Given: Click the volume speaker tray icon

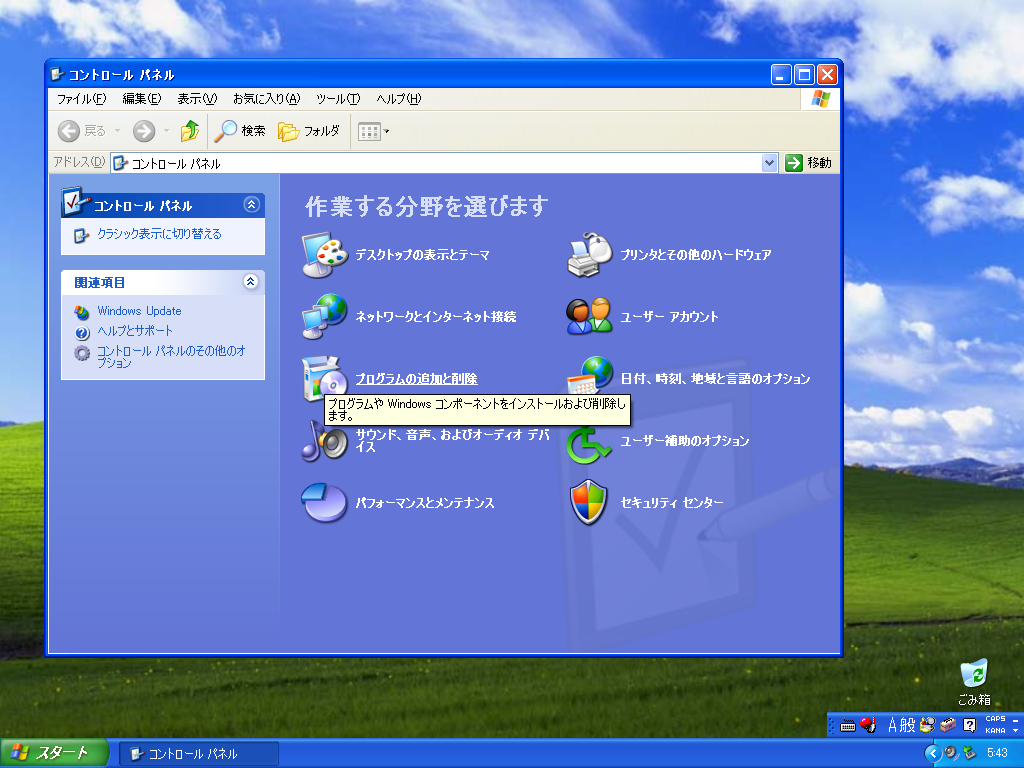Looking at the screenshot, I should point(951,753).
